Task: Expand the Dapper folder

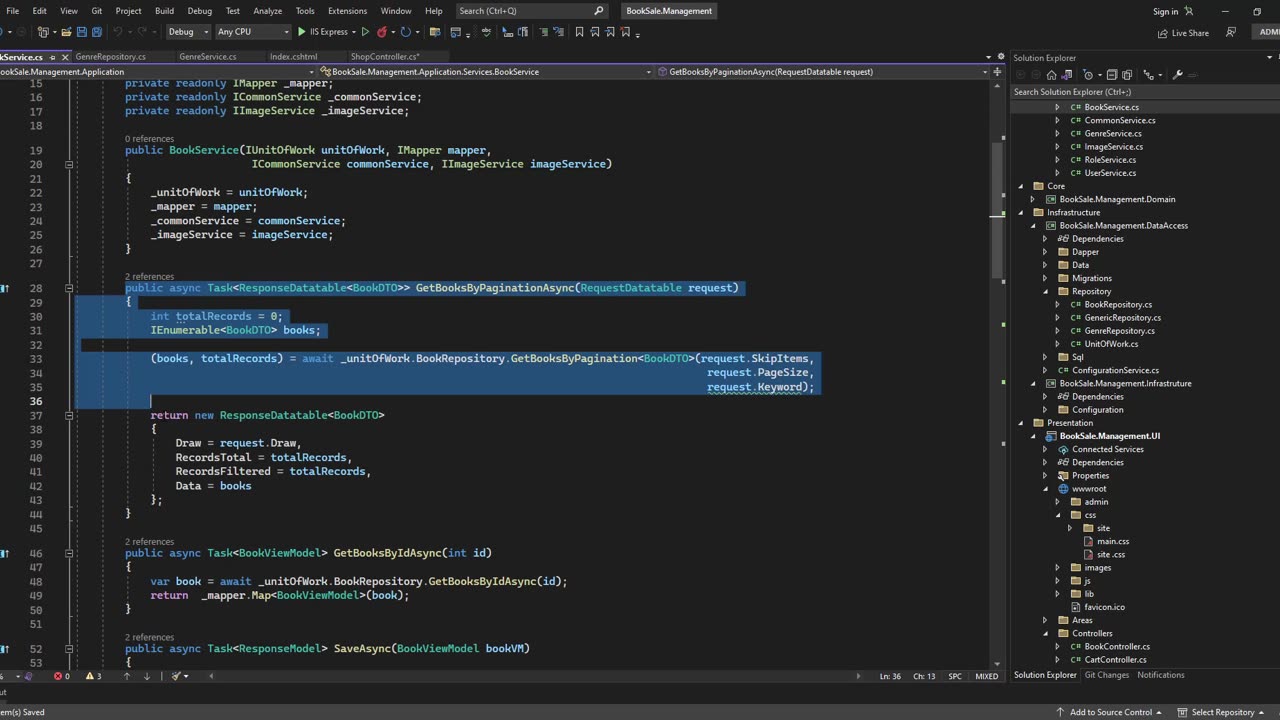Action: [x=1045, y=252]
